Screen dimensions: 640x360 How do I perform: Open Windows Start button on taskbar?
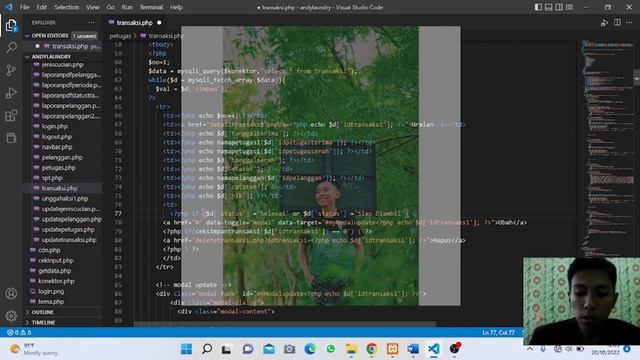click(187, 349)
